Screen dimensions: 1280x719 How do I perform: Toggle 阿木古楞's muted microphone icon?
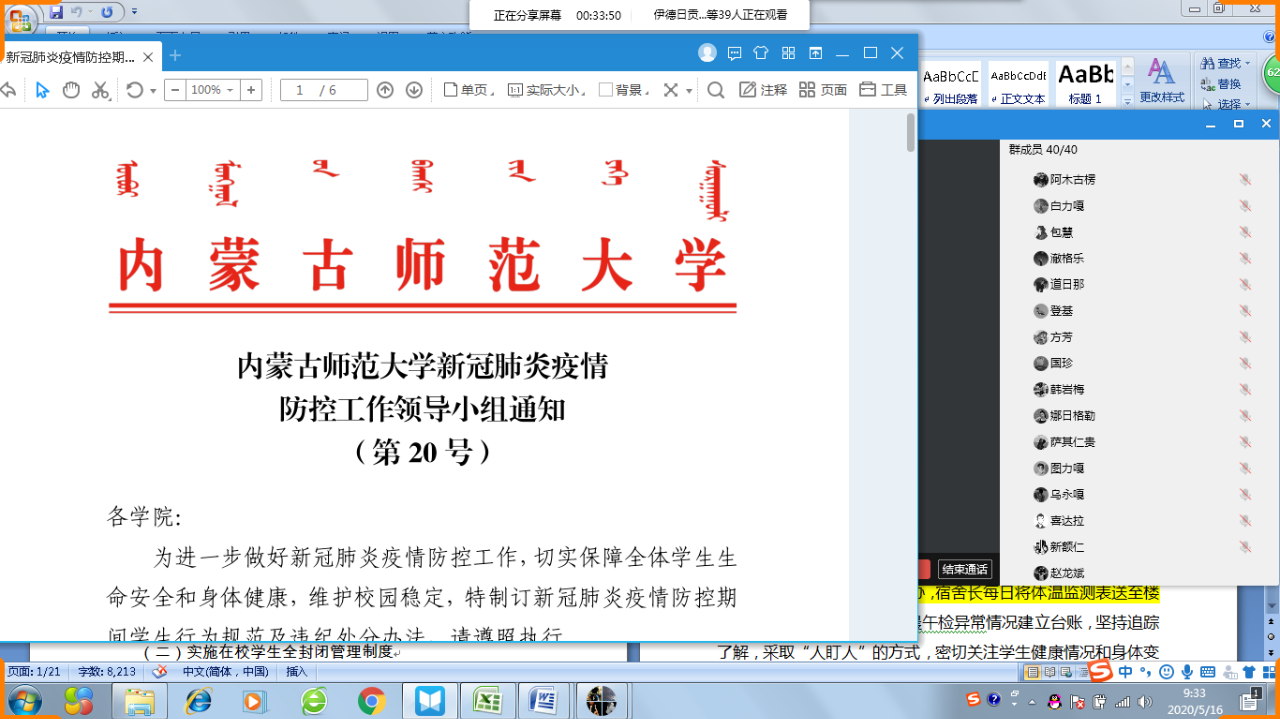click(x=1245, y=180)
